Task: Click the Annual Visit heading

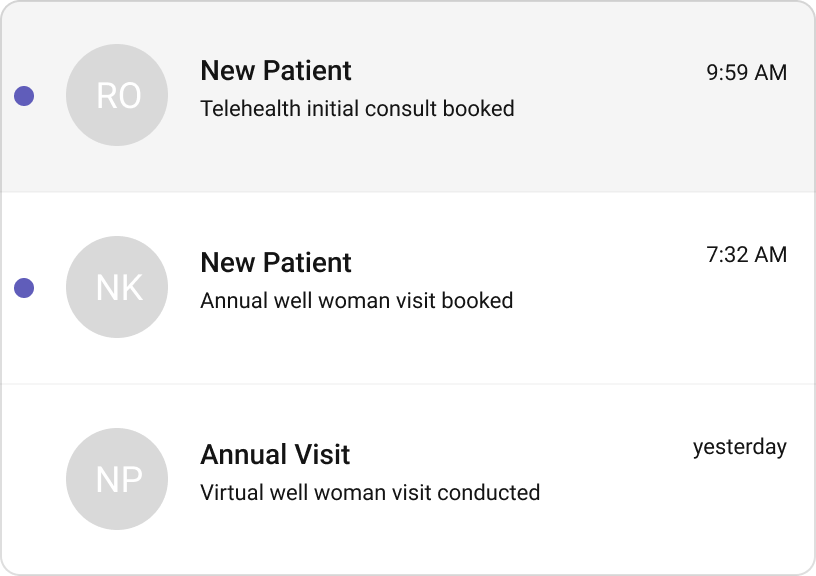Action: click(x=275, y=455)
